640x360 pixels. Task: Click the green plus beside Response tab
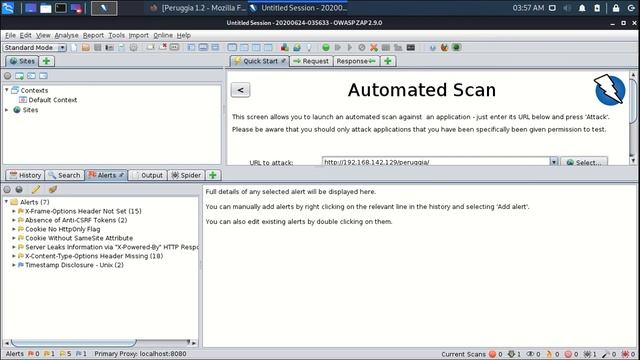[x=388, y=61]
